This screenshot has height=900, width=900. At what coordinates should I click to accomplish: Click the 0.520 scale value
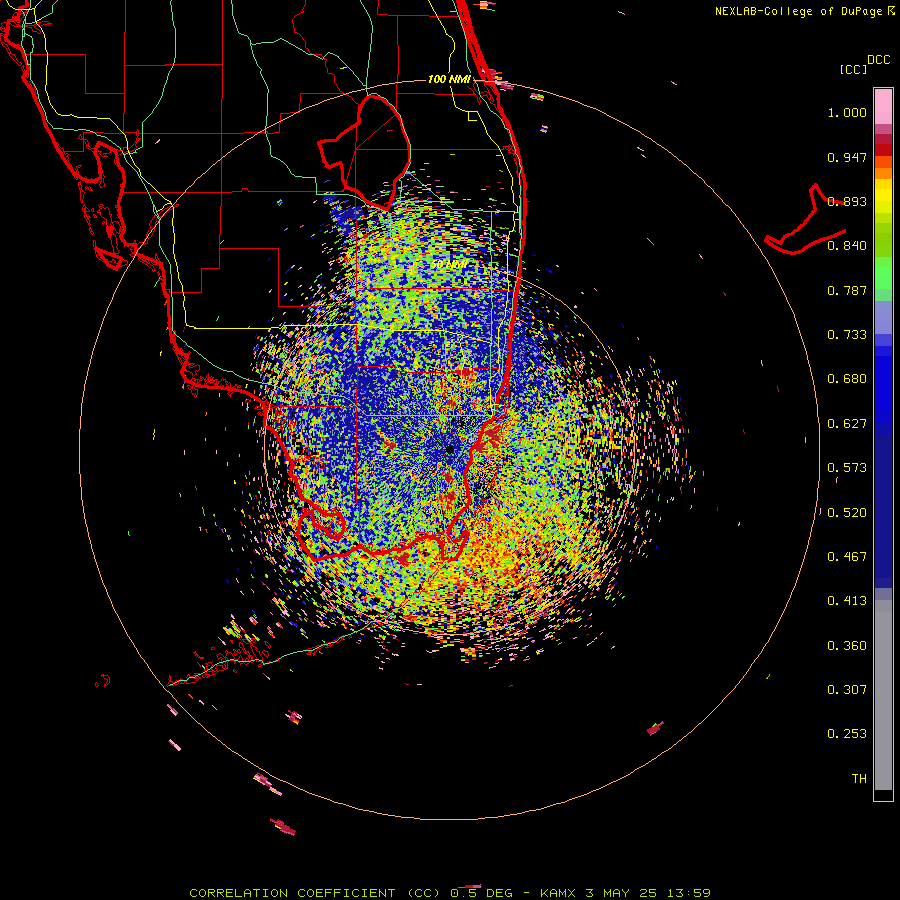[847, 513]
